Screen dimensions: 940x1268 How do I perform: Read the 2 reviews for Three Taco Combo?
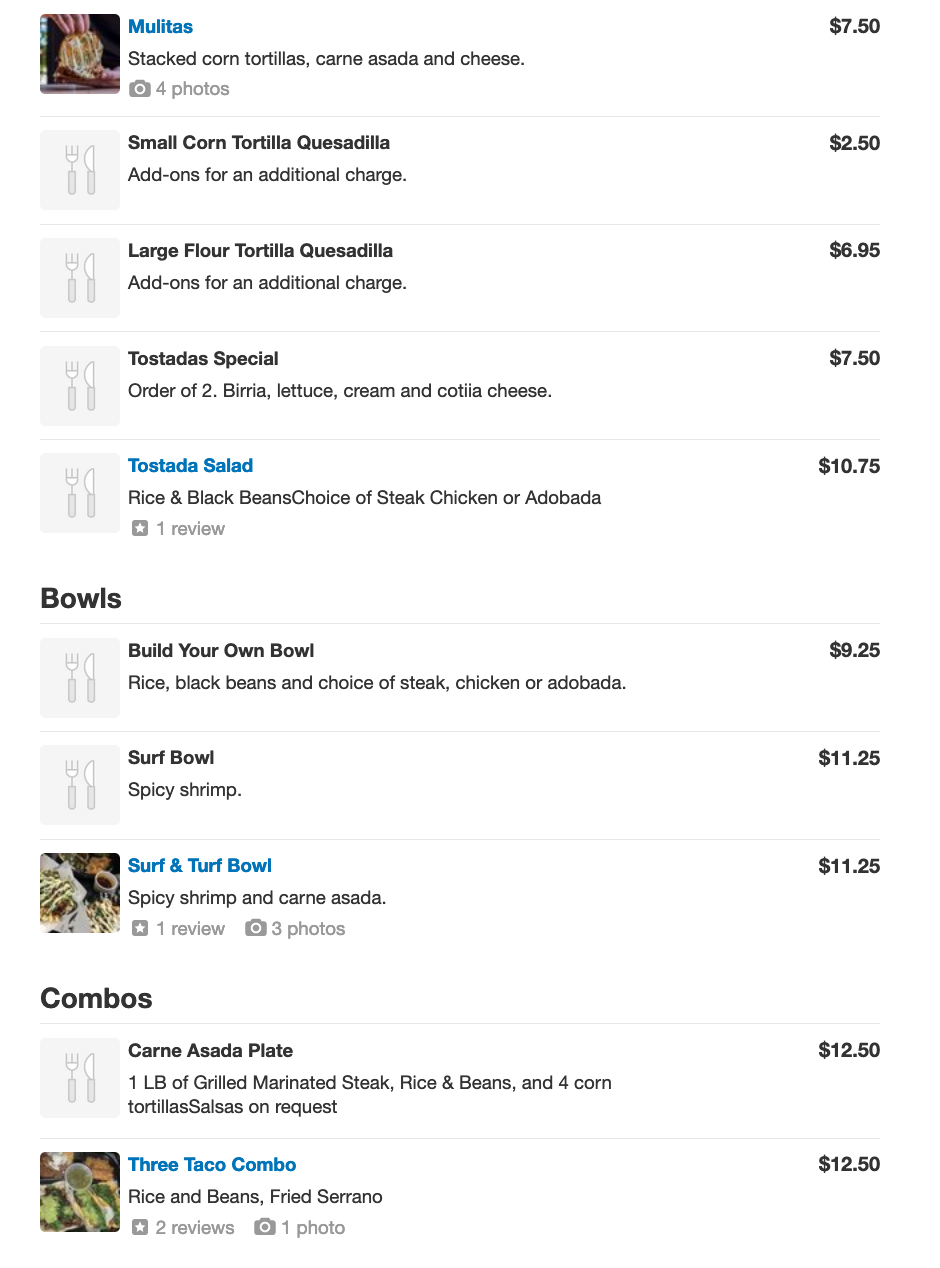195,1228
